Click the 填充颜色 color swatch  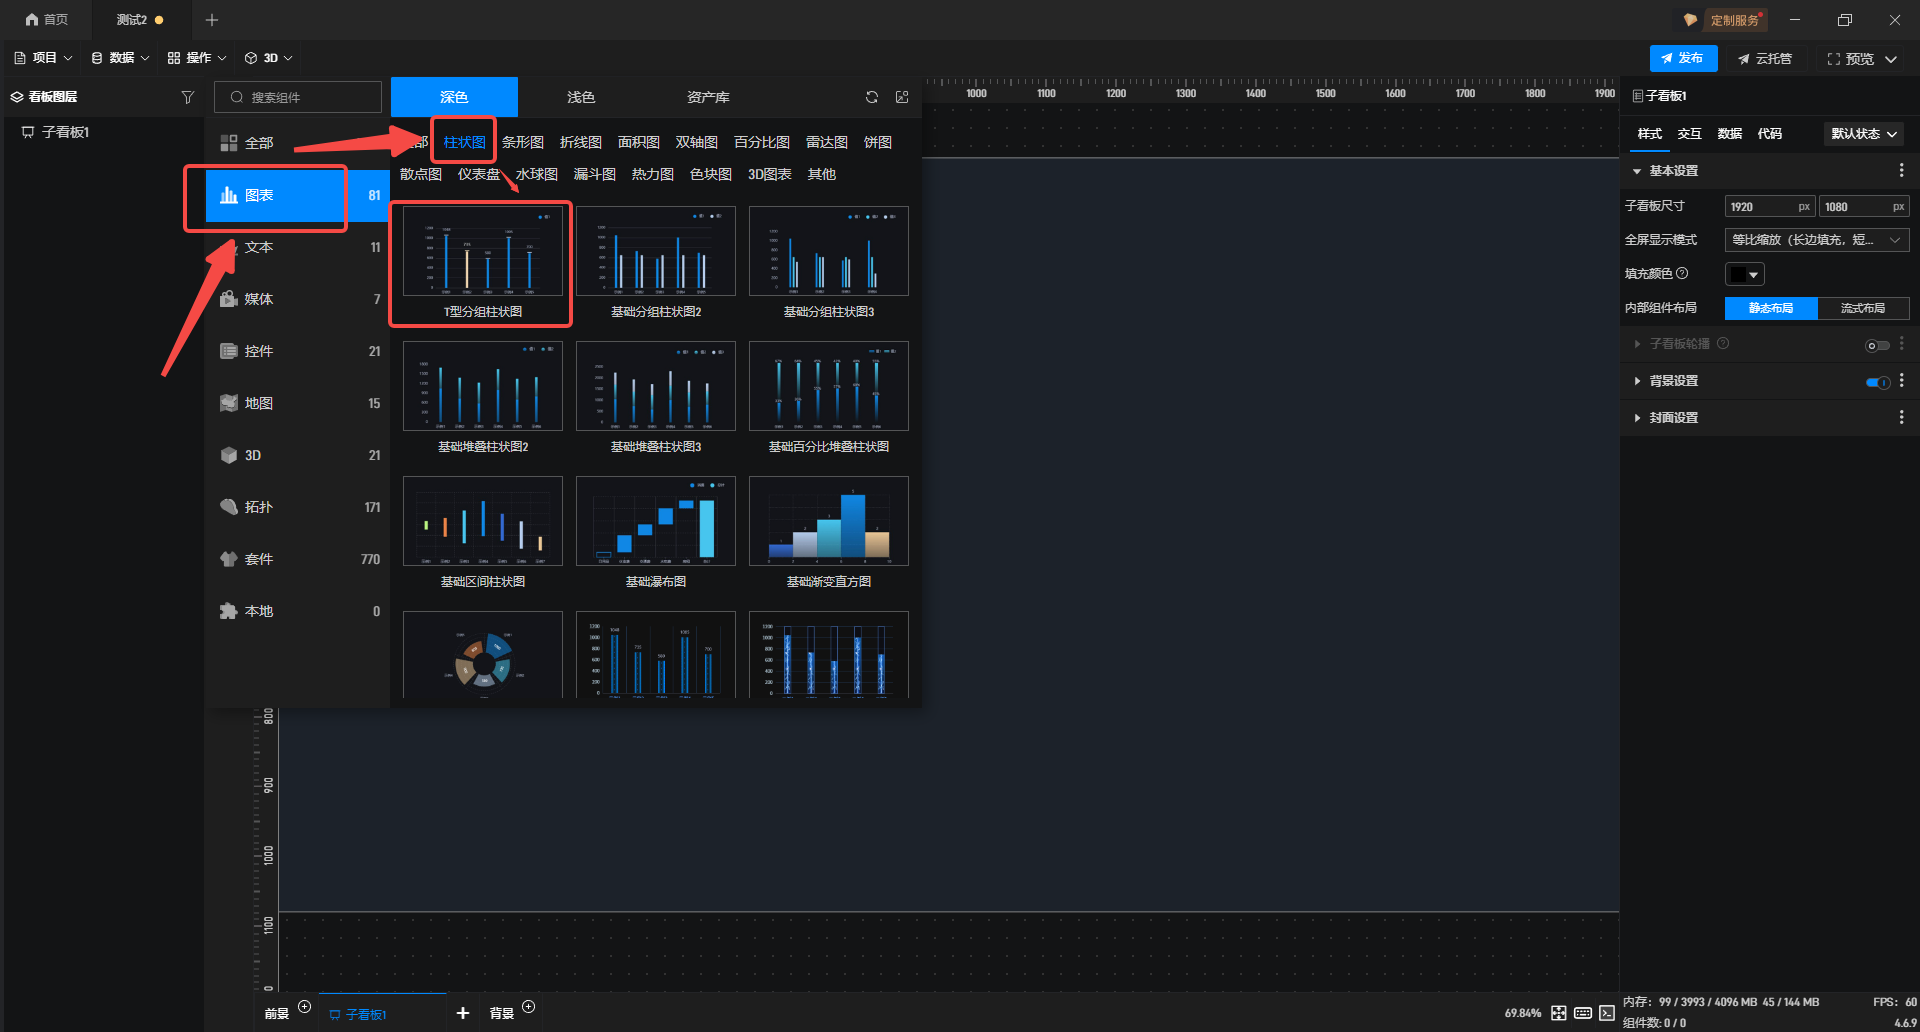pos(1744,274)
